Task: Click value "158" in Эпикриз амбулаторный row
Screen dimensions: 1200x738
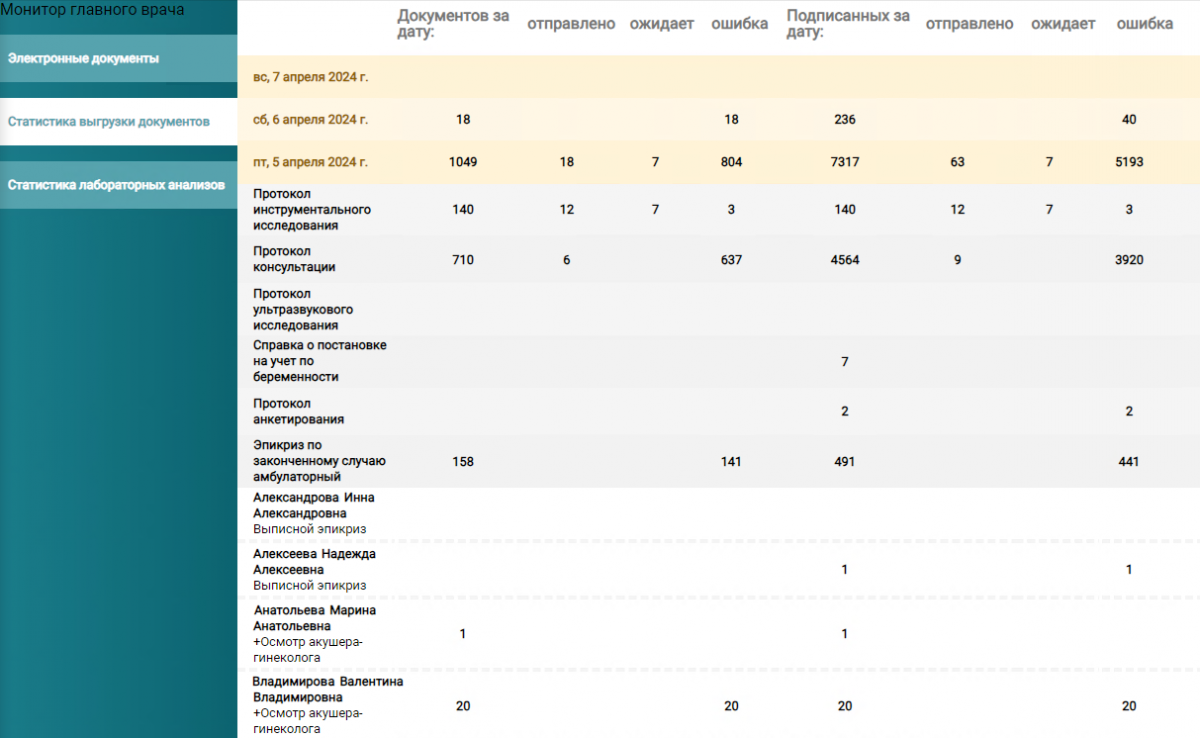Action: (463, 462)
